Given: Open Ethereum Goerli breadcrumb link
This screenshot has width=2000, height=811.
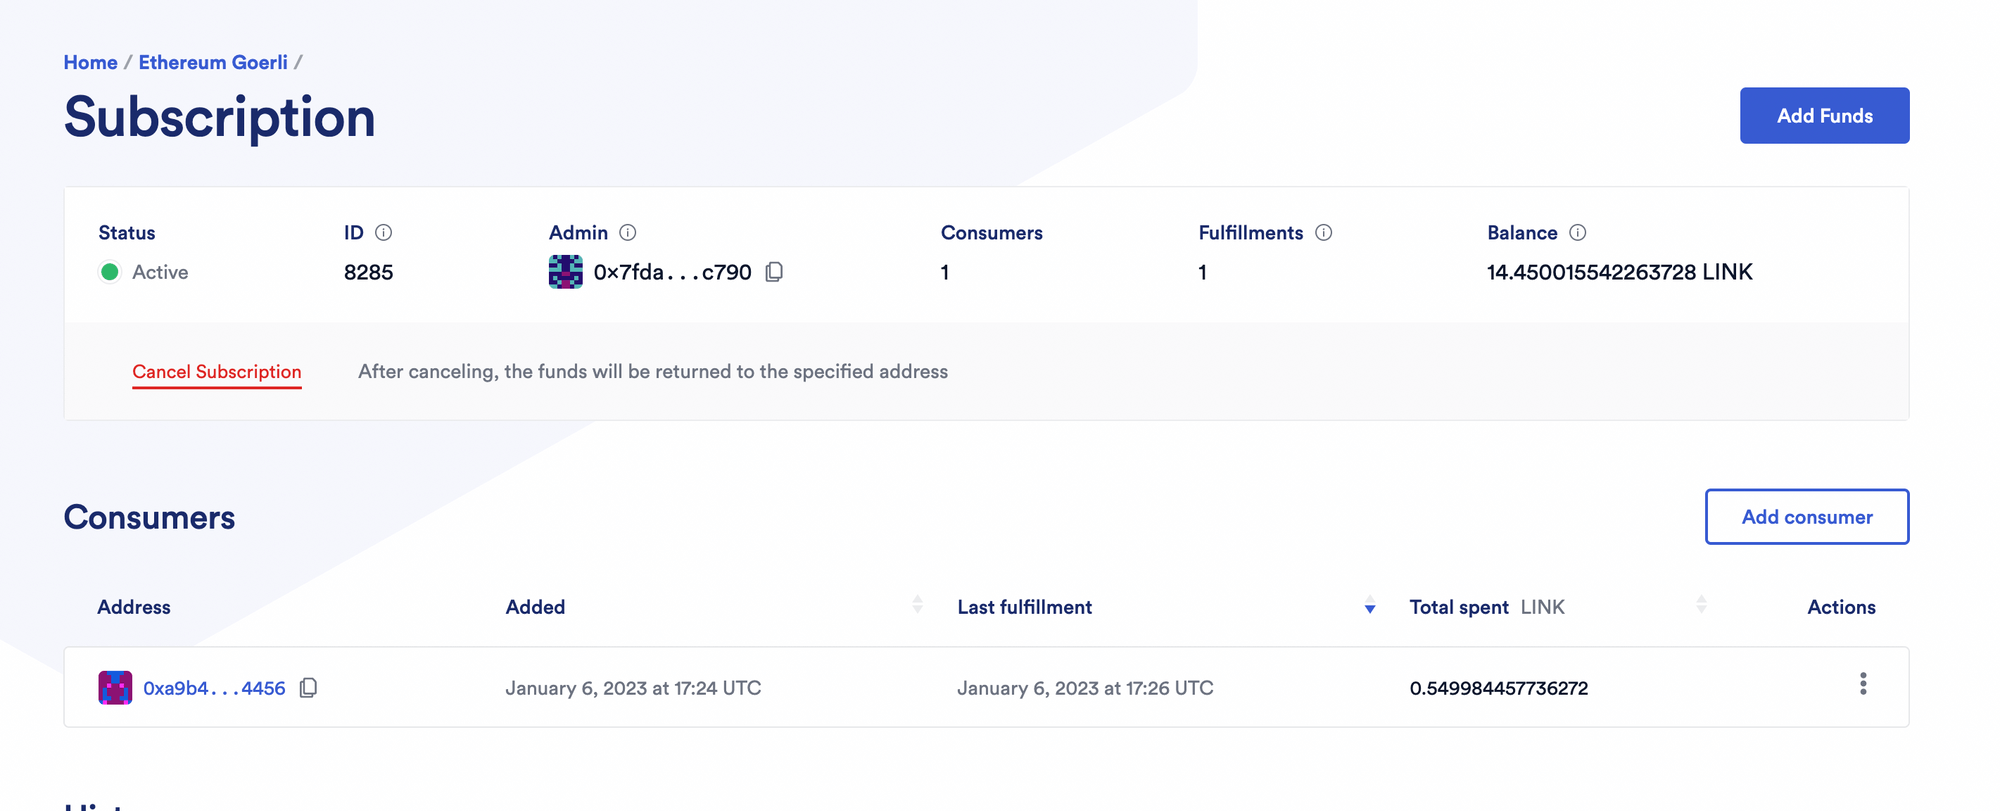Looking at the screenshot, I should coord(212,61).
